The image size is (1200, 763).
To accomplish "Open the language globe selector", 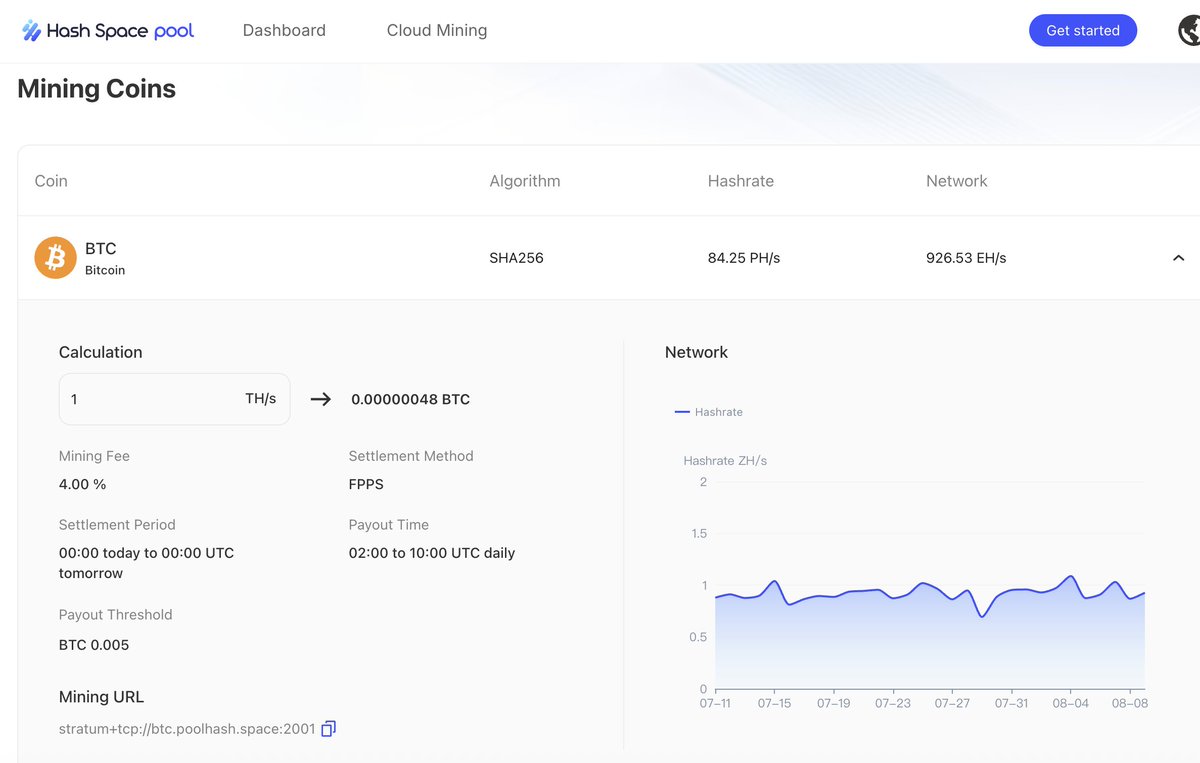I will 1188,30.
